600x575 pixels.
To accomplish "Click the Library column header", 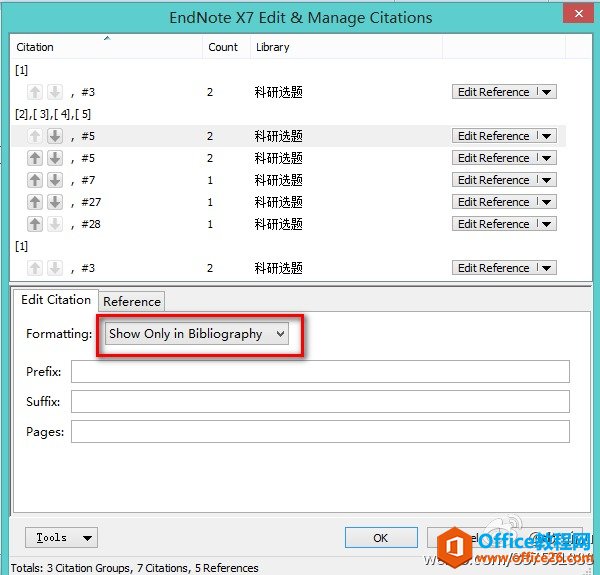I will (x=273, y=47).
